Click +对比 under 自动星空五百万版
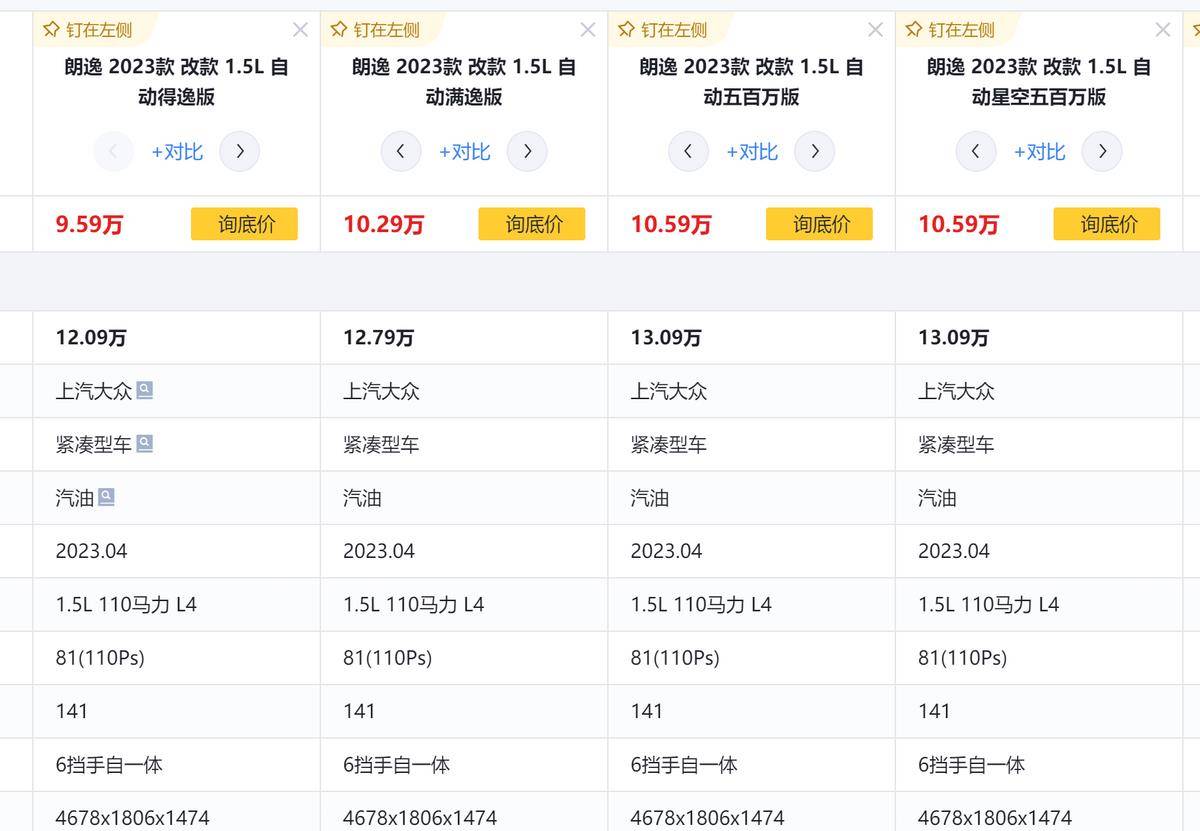This screenshot has width=1200, height=831. (1039, 152)
